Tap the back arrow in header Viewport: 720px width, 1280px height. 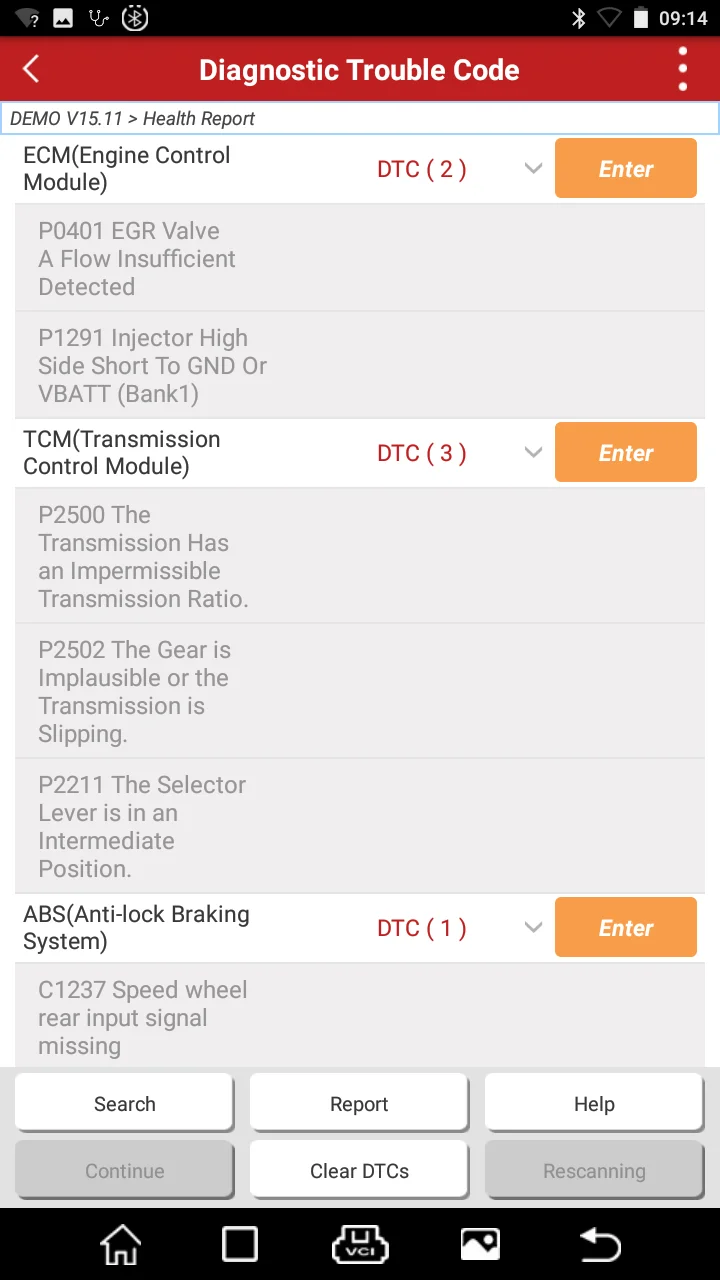[32, 69]
